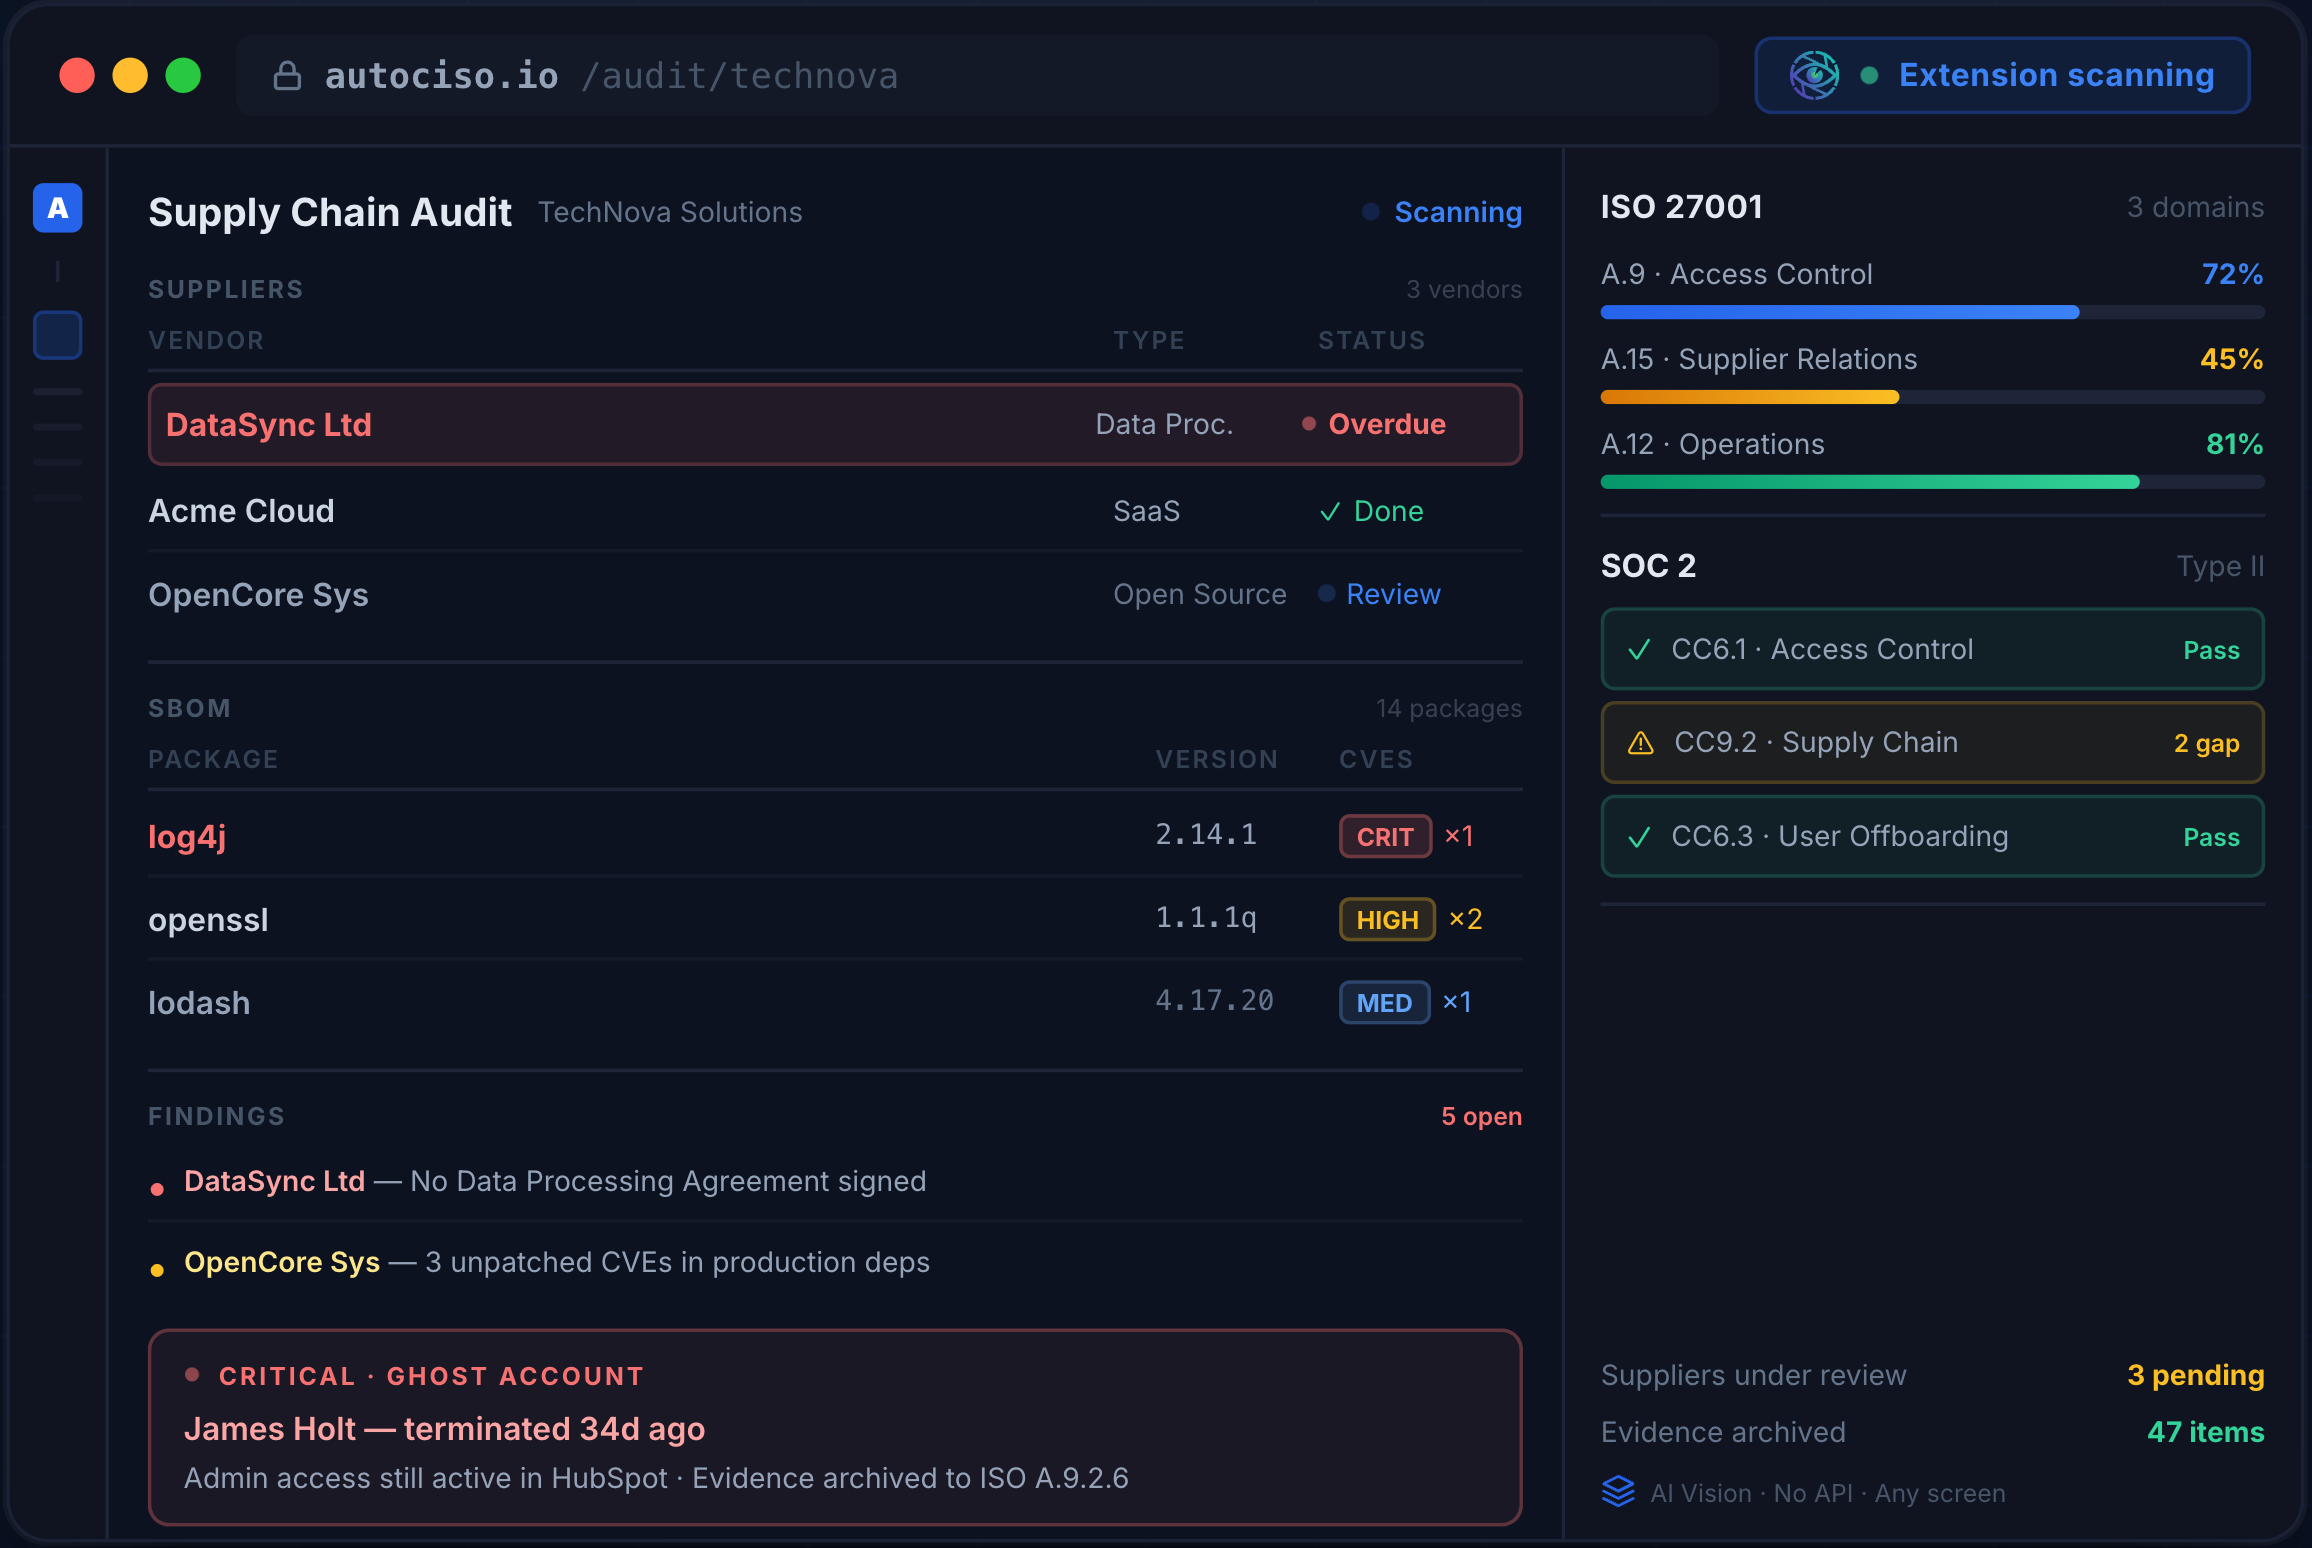Click the lock icon in address bar

click(x=287, y=76)
